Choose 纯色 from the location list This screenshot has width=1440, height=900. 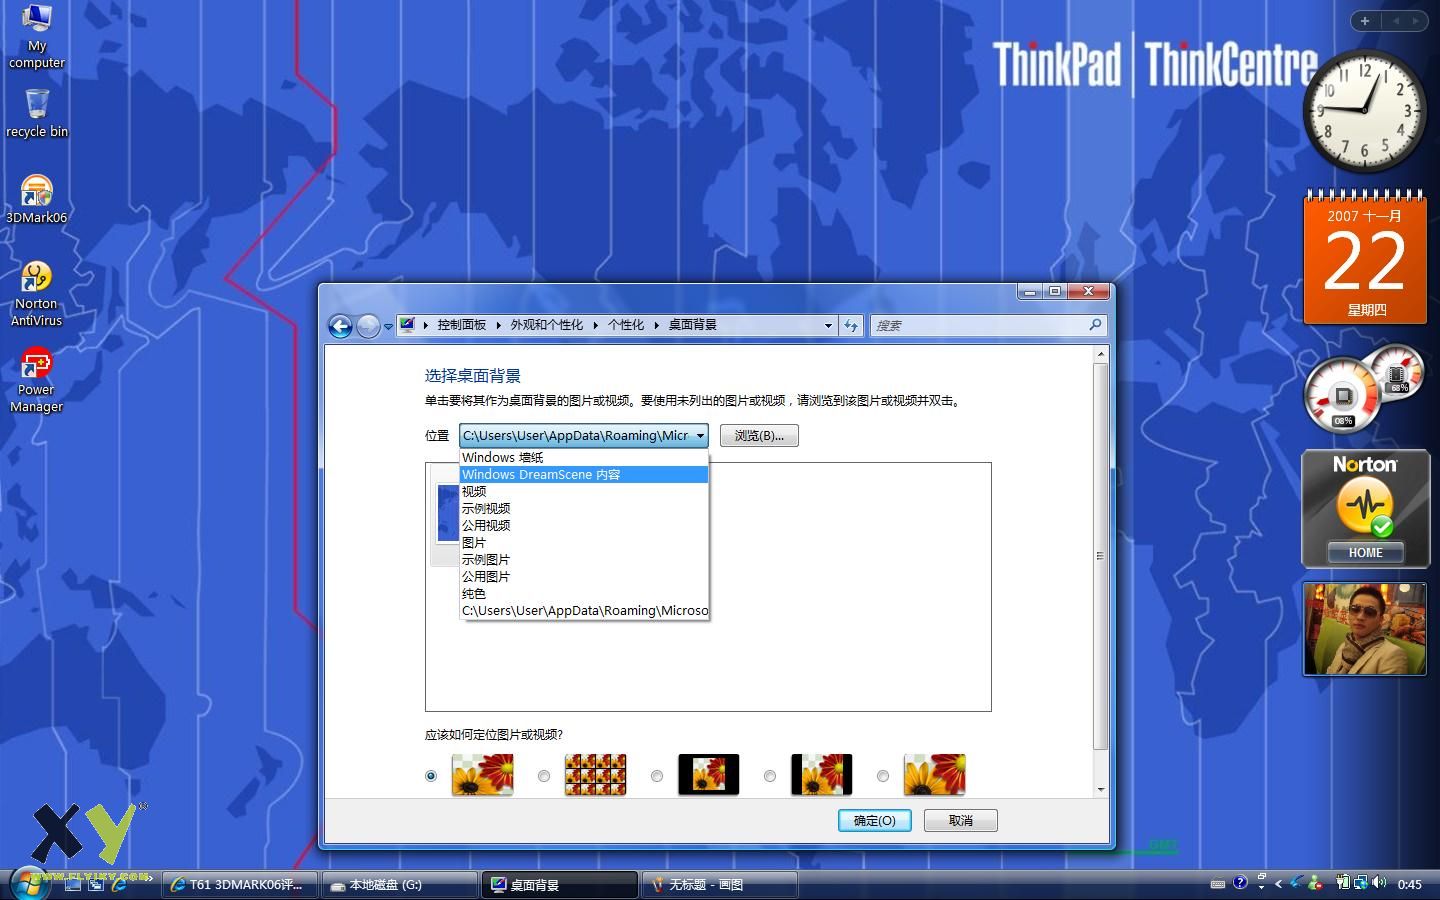click(x=584, y=594)
